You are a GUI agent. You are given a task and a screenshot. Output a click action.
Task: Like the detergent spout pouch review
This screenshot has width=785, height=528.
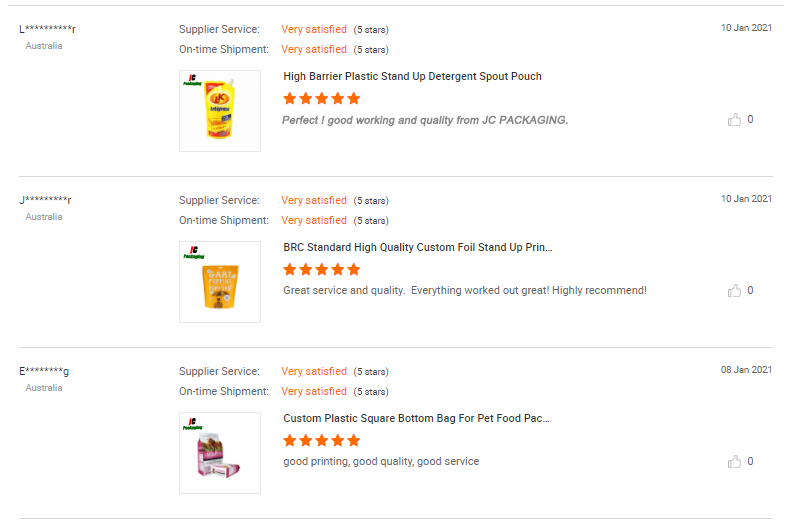[x=735, y=120]
